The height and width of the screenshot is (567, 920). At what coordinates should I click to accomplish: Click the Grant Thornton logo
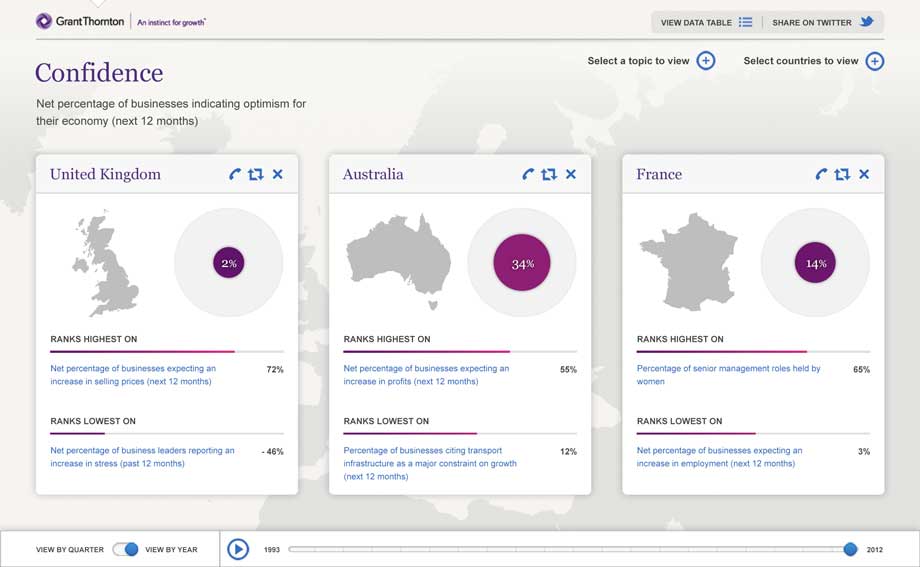coord(82,21)
